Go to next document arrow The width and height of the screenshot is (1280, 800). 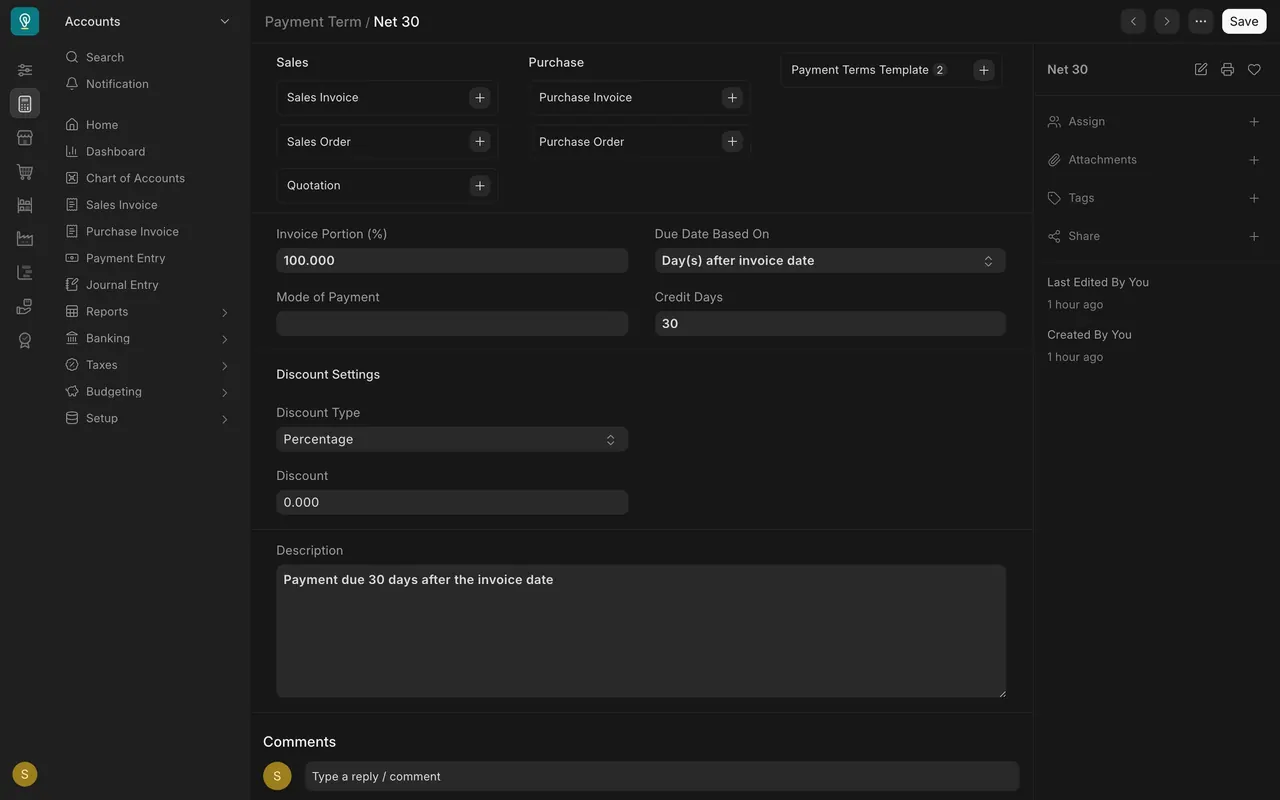(x=1167, y=21)
